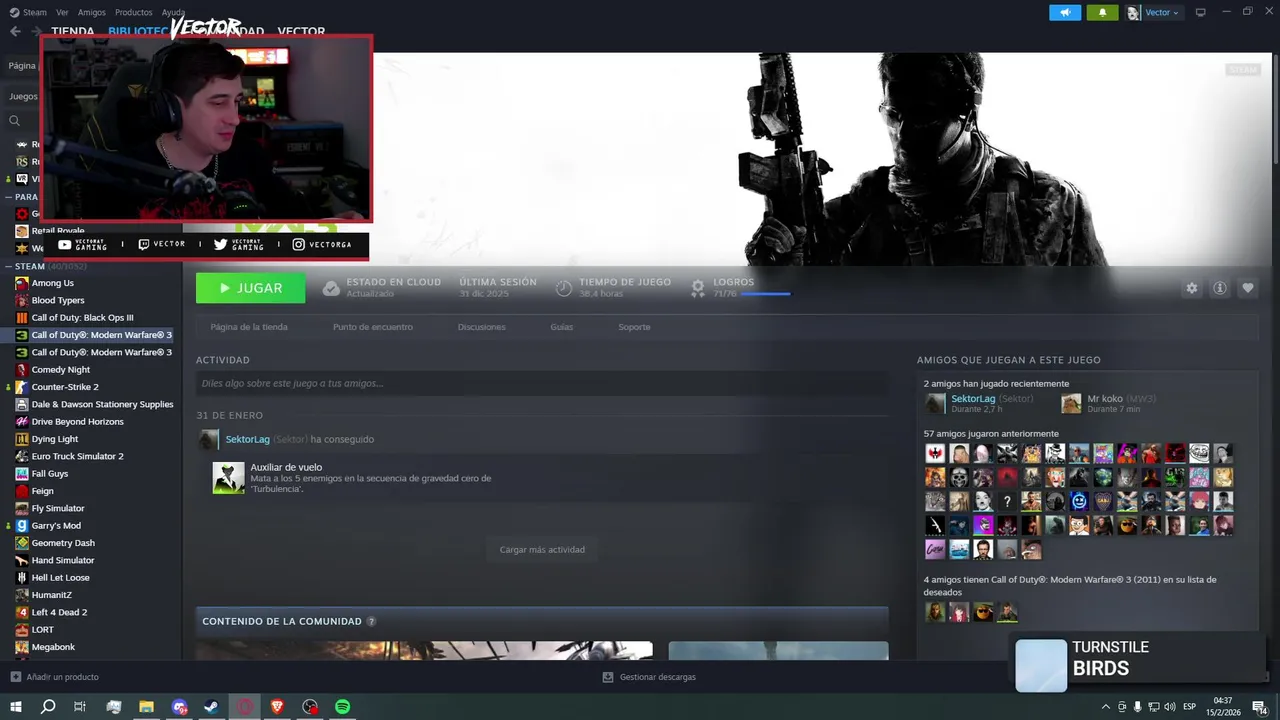This screenshot has width=1280, height=720.
Task: Select Comedy Night in the library
Action: click(61, 370)
